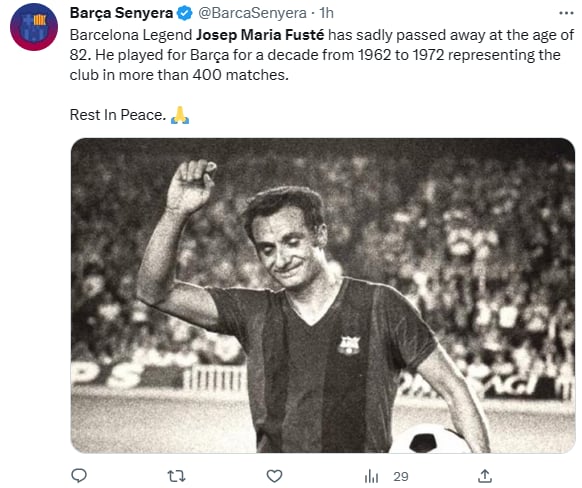
Task: Click the blue verified checkmark badge
Action: coord(184,13)
